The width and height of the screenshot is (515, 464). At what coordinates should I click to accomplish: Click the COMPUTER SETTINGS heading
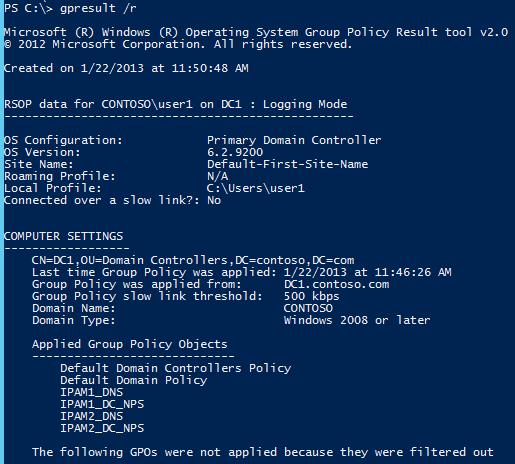63,236
